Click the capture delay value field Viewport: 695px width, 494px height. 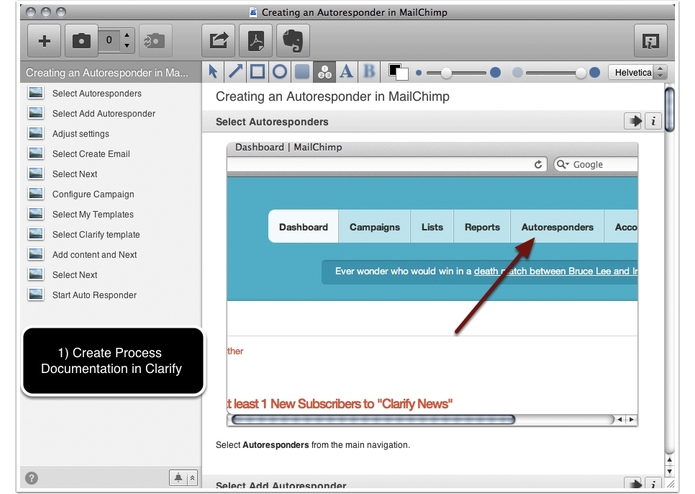[109, 40]
